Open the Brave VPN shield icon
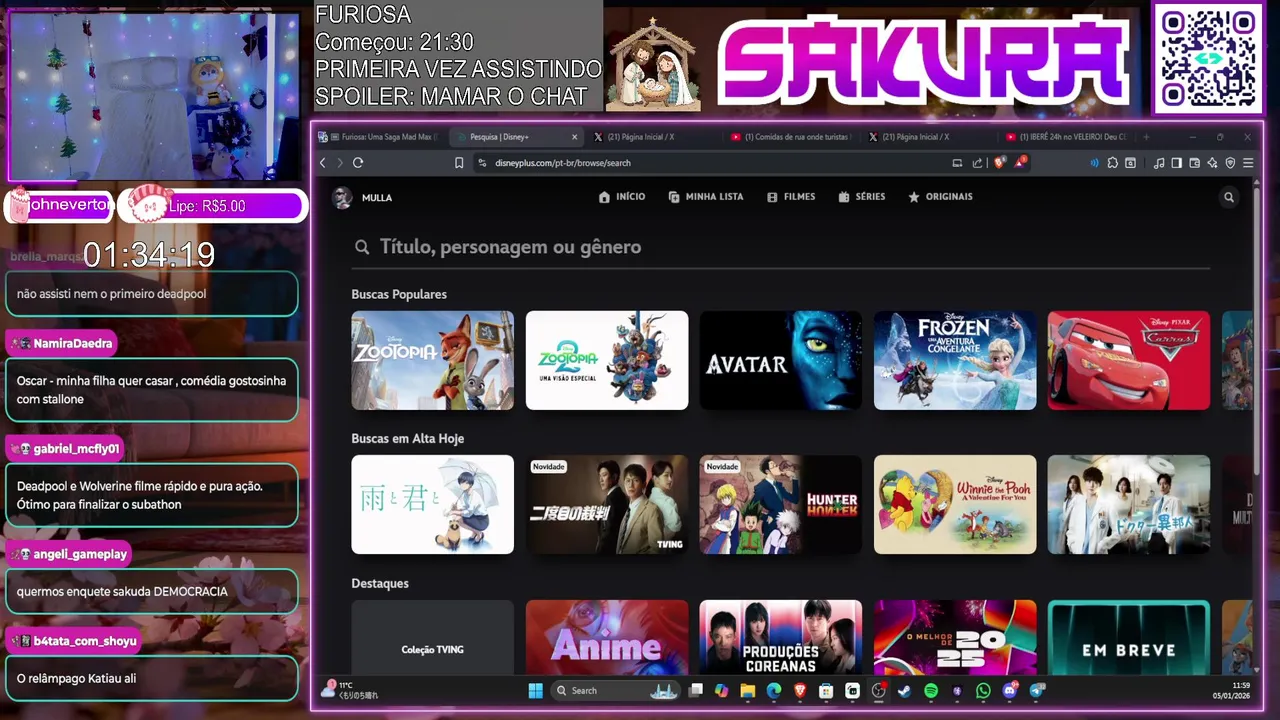Viewport: 1280px width, 720px height. pos(1230,163)
